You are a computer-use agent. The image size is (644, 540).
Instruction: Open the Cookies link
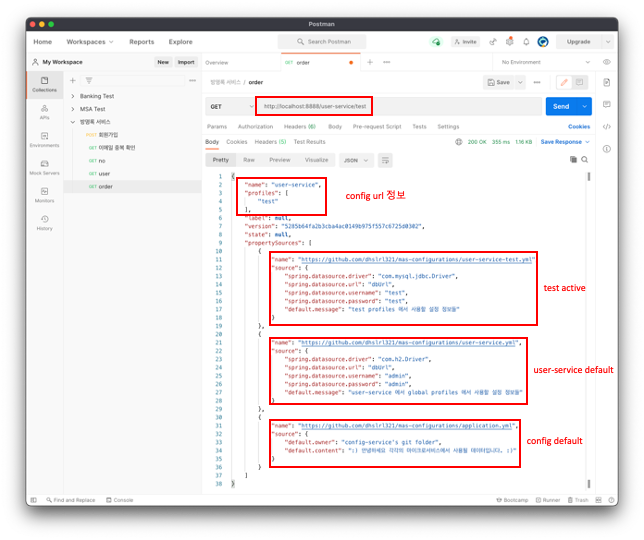click(579, 126)
